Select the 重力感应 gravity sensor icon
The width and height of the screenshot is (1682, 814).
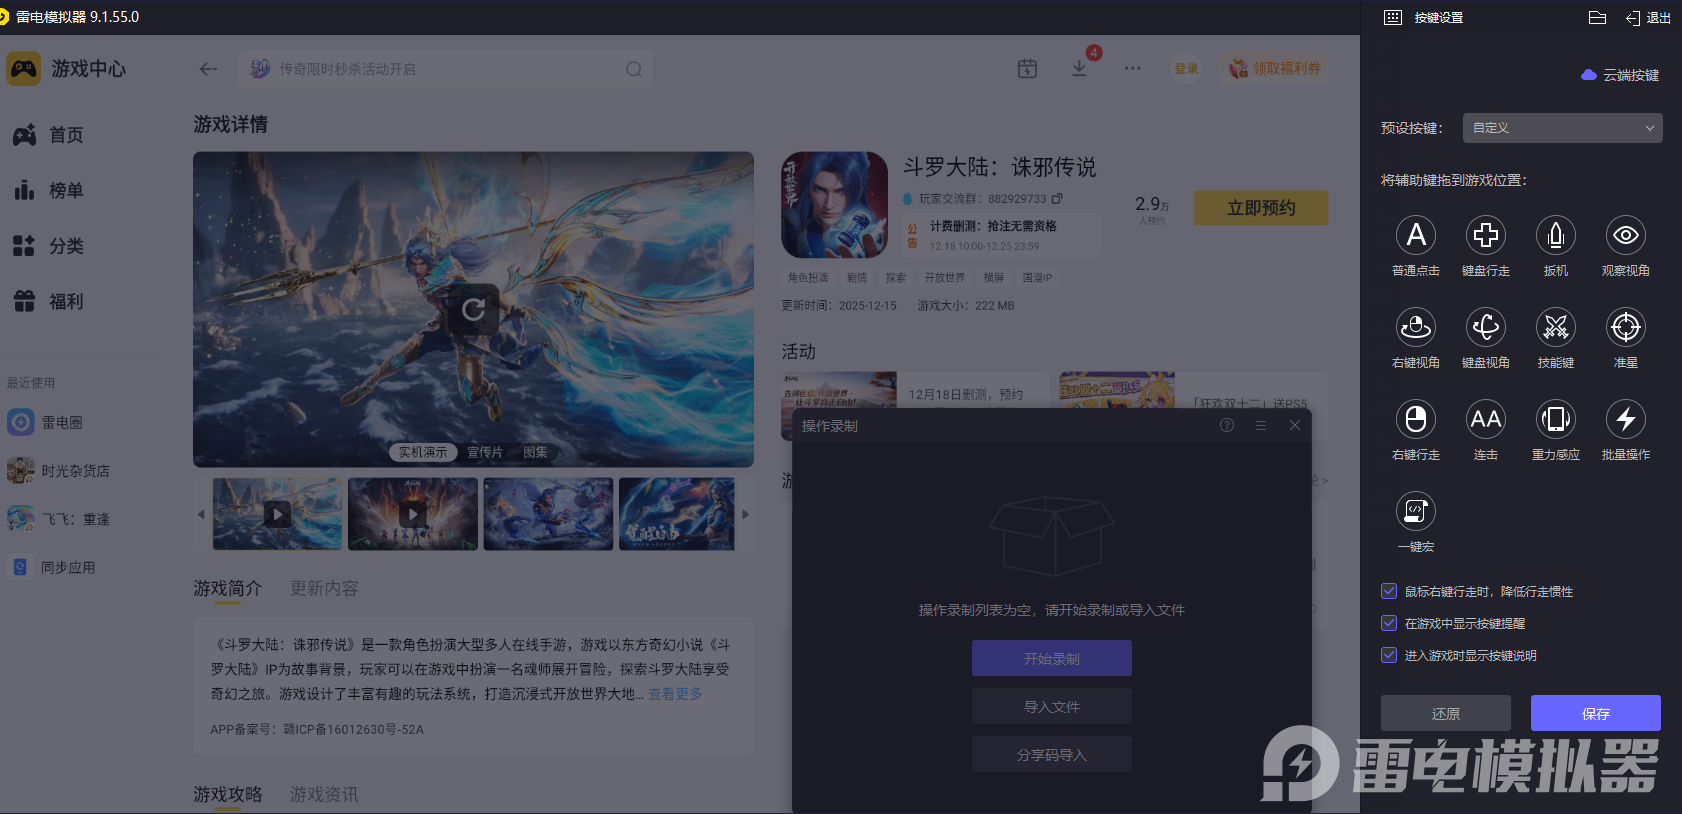tap(1556, 419)
